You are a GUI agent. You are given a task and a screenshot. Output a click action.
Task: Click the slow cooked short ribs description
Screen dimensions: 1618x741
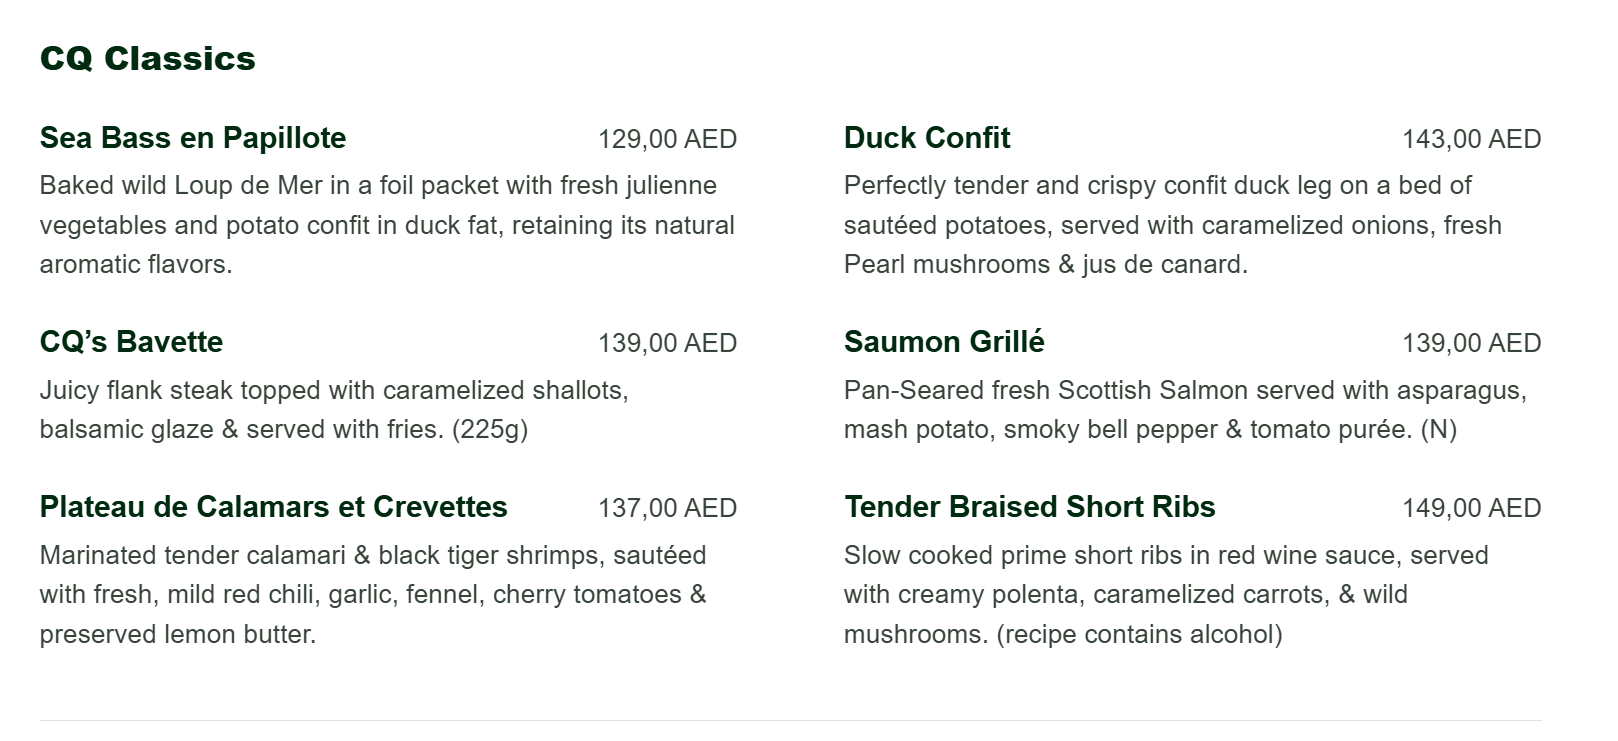[x=1166, y=595]
